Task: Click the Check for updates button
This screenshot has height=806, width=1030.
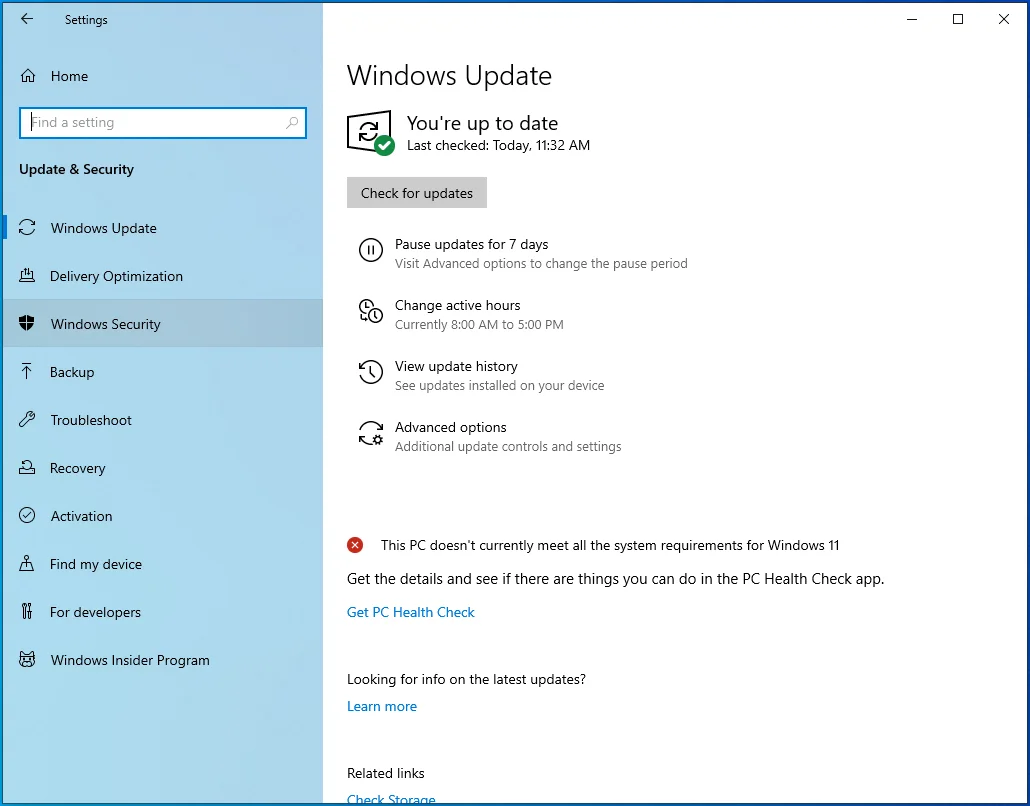Action: coord(416,192)
